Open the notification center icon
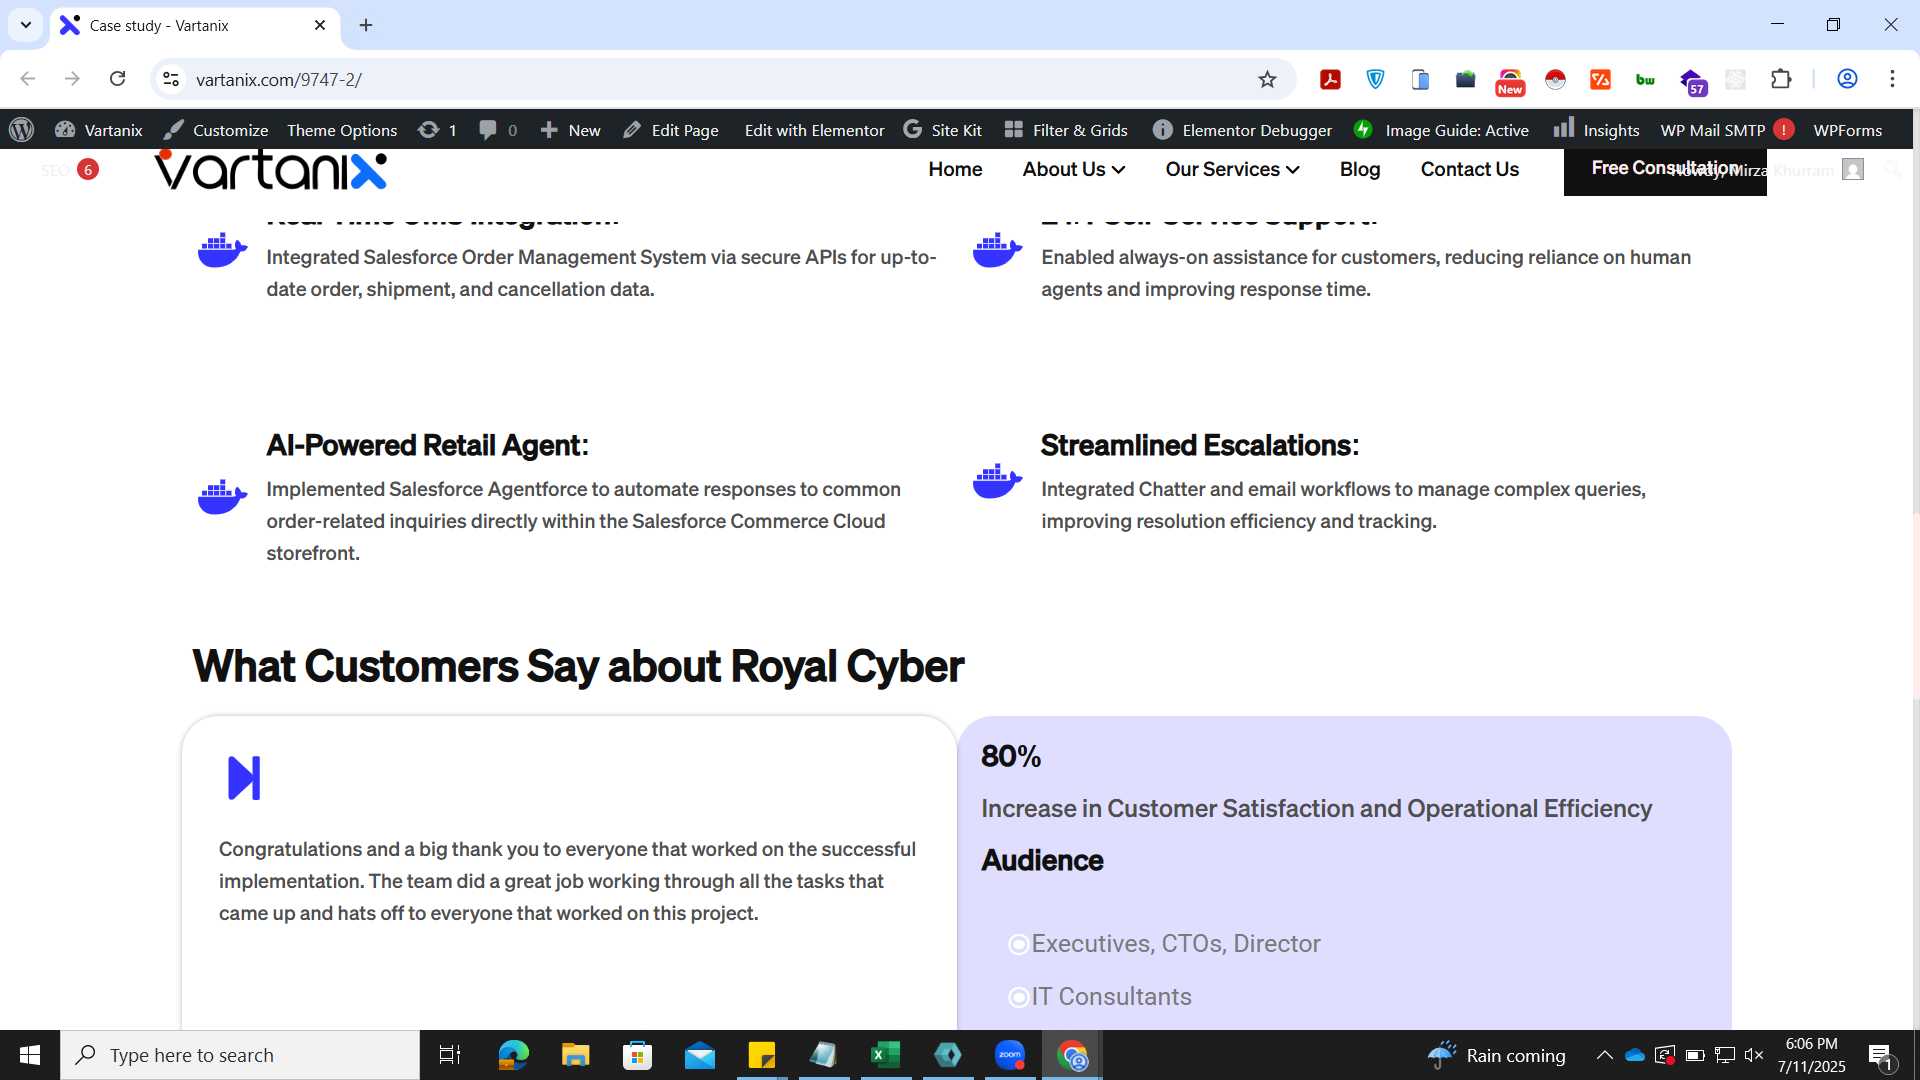 (x=1880, y=1056)
